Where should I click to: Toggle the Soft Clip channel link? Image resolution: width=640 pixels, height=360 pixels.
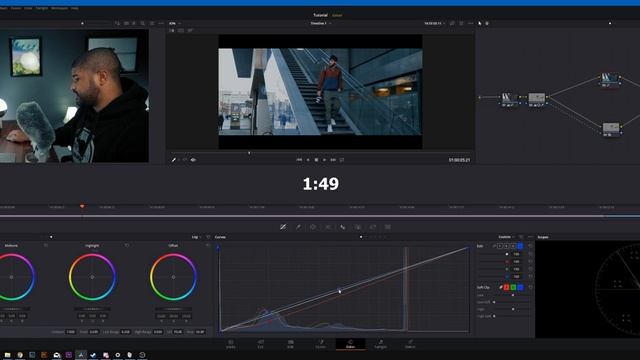pos(500,287)
